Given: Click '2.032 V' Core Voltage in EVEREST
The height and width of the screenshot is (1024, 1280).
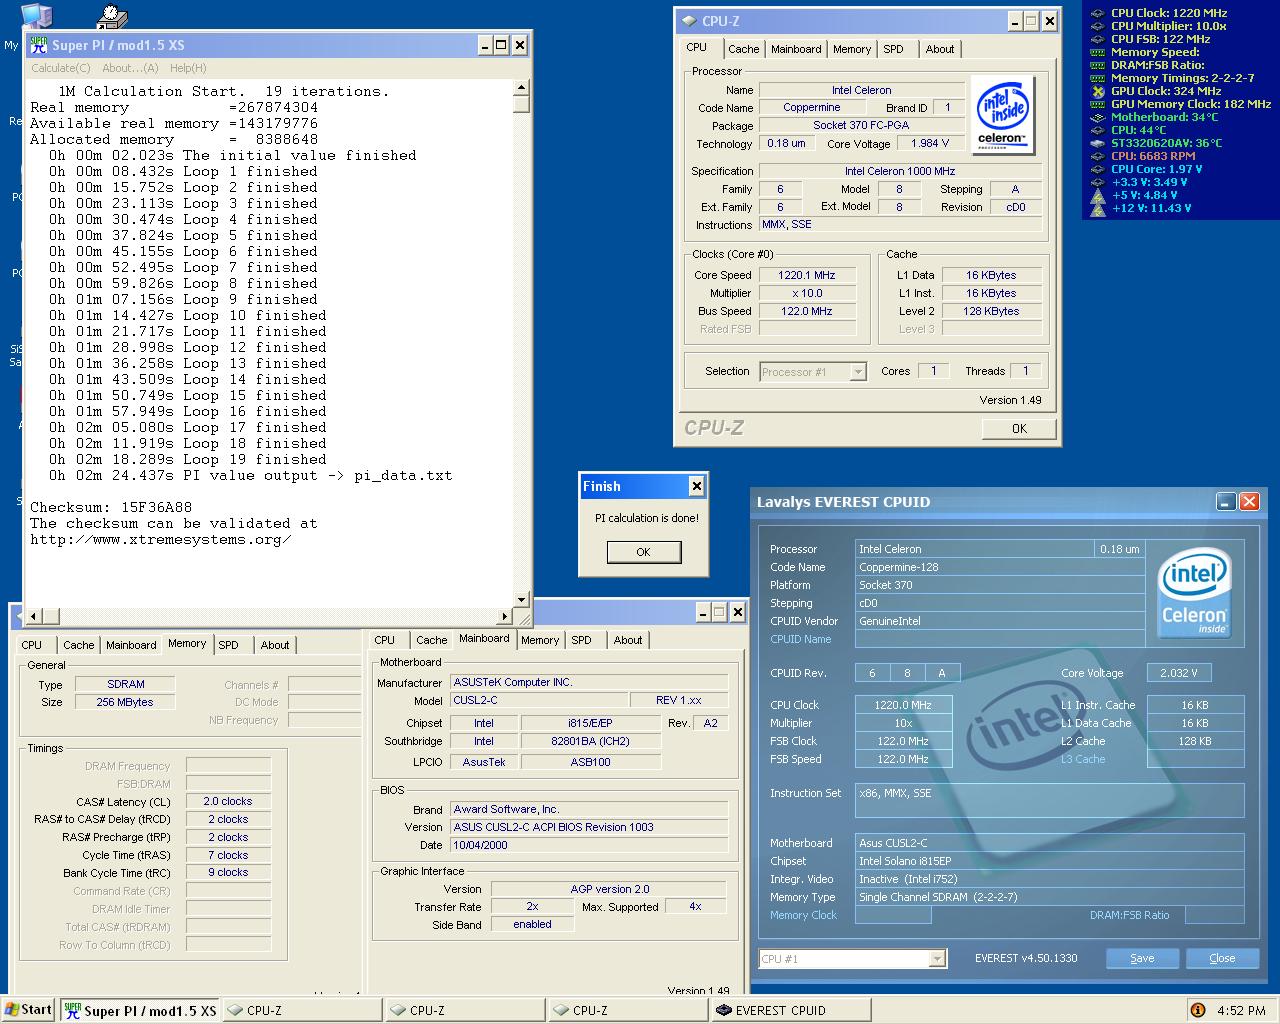Looking at the screenshot, I should tap(1179, 673).
